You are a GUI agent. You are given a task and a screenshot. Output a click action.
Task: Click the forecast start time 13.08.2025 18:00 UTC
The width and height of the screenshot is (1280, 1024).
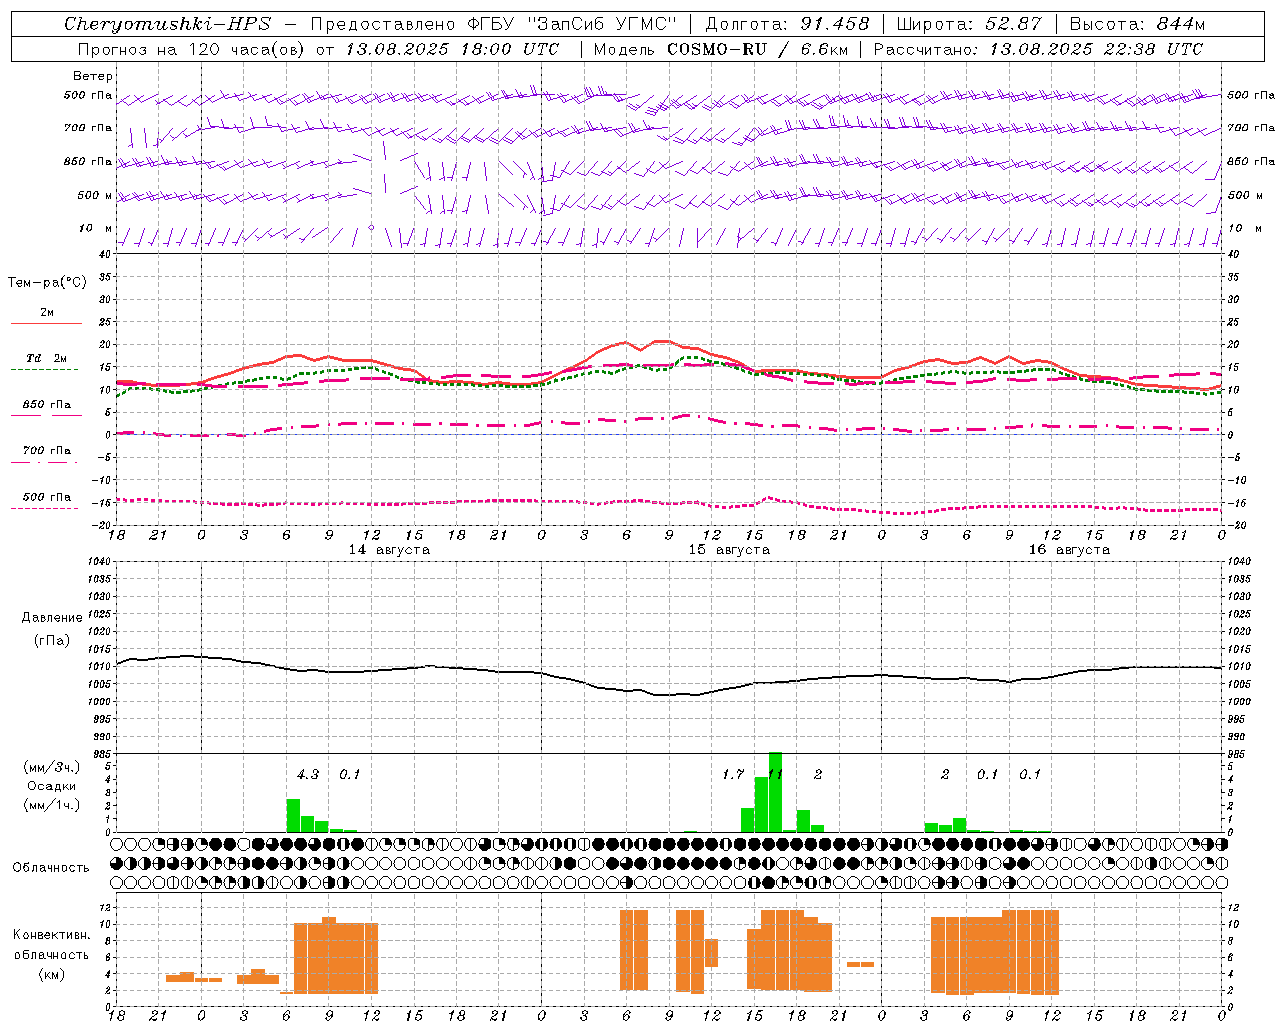[452, 49]
